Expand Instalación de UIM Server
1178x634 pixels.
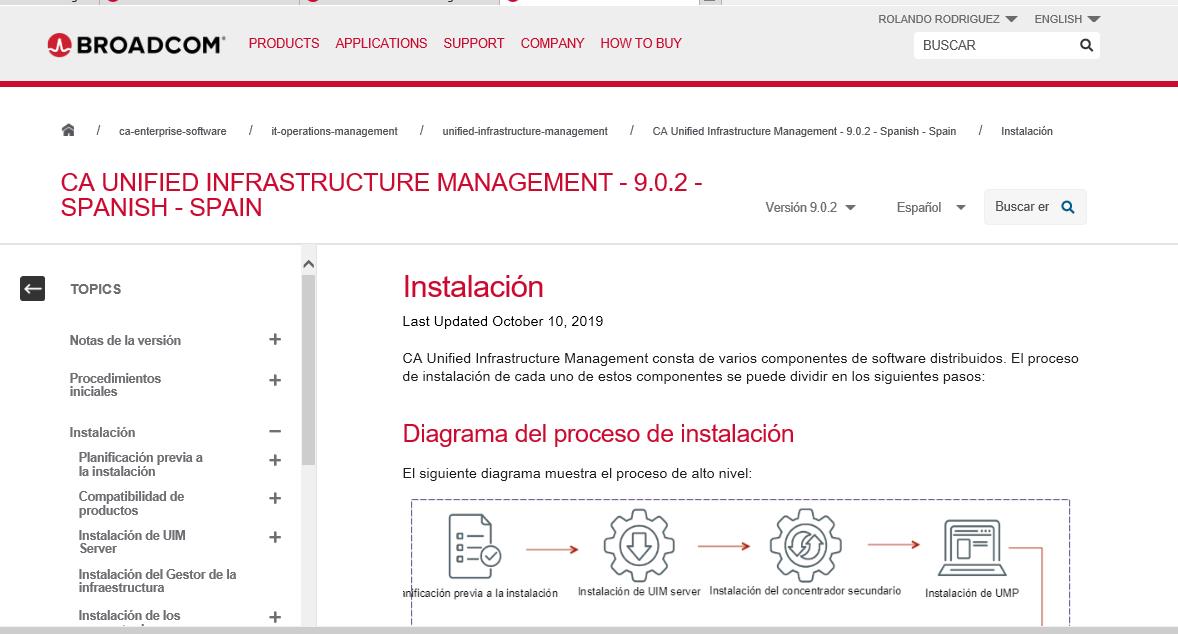pos(275,537)
